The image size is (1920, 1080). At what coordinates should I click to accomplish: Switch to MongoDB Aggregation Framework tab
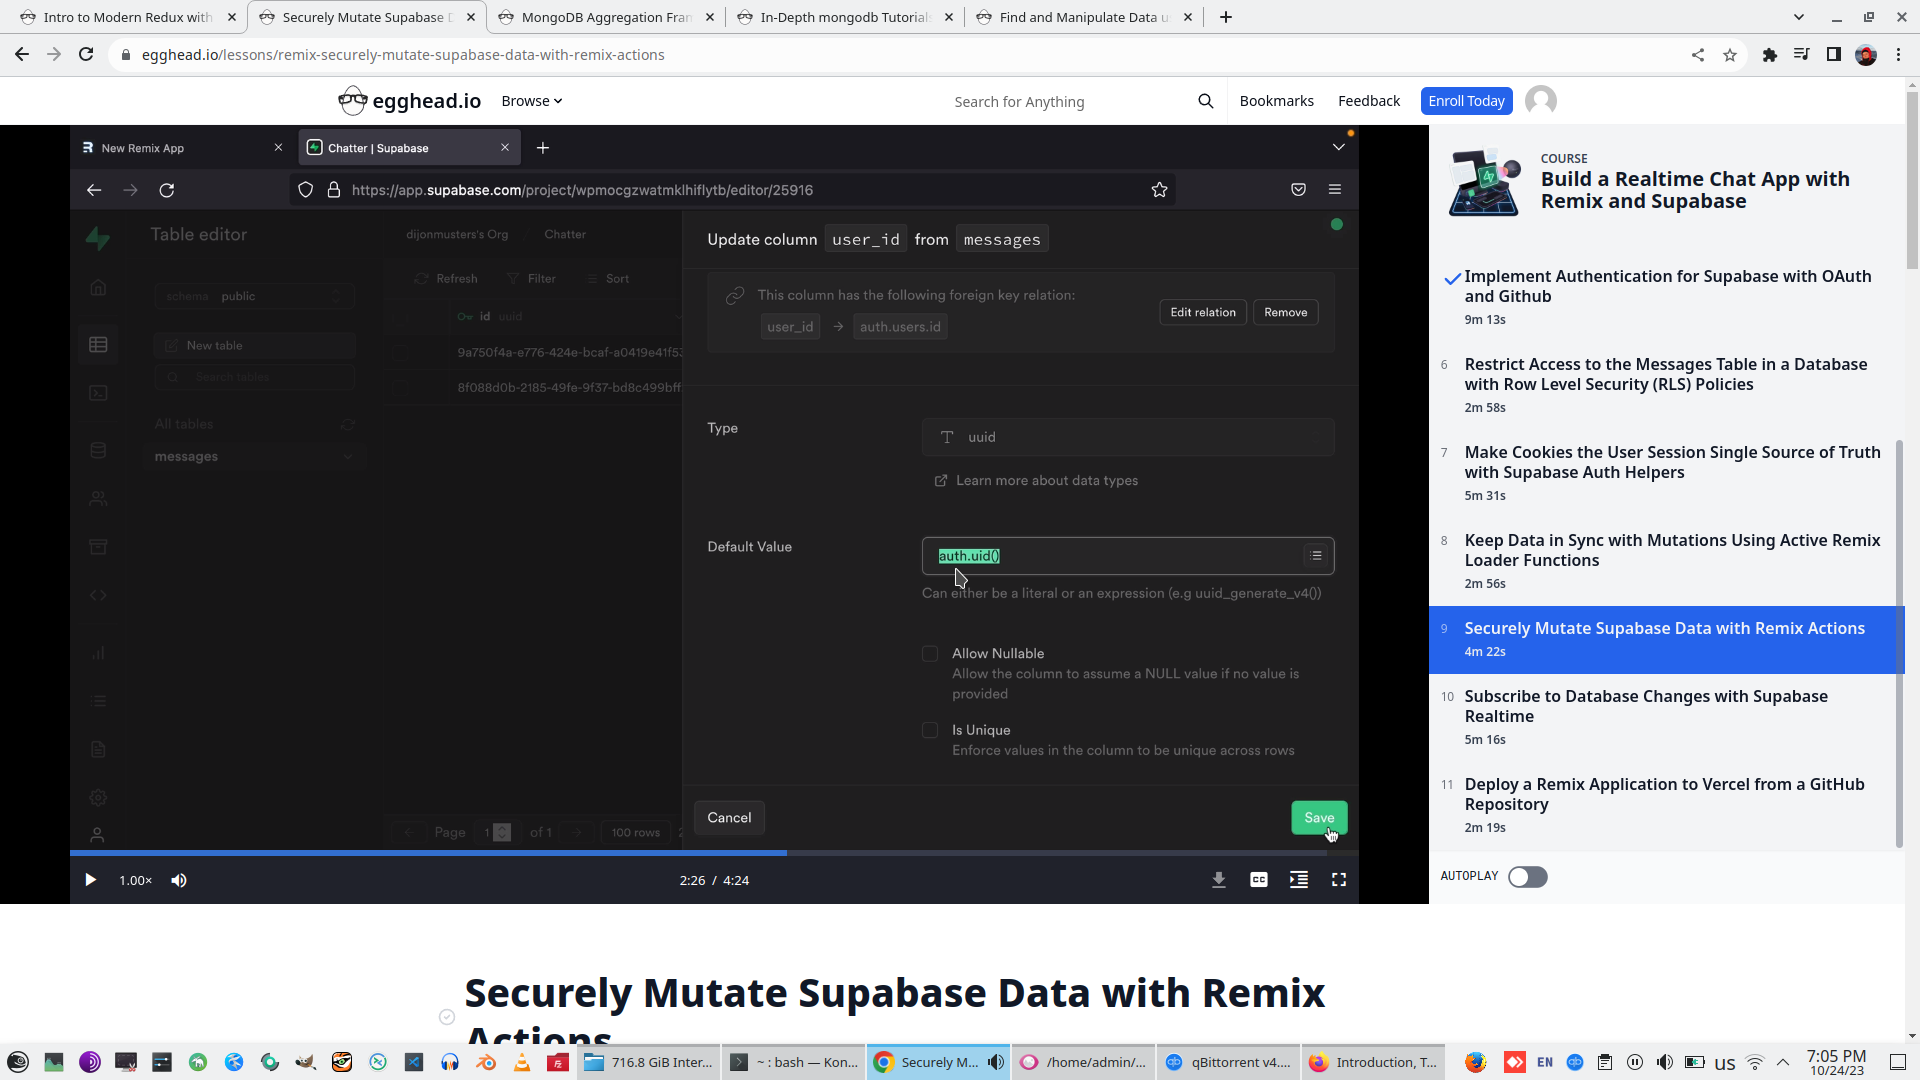(x=605, y=17)
